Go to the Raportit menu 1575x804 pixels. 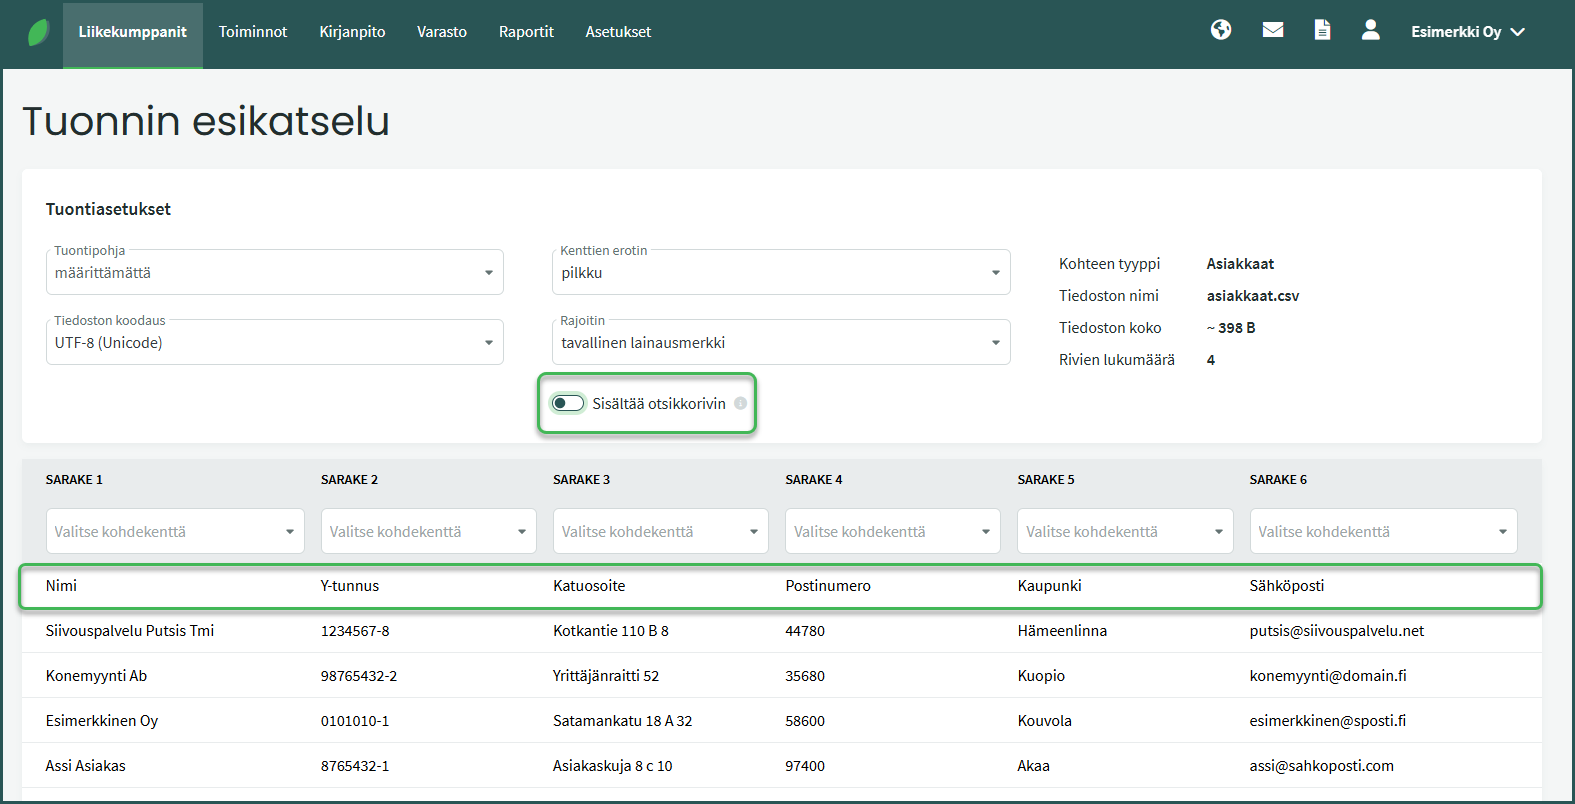coord(526,32)
